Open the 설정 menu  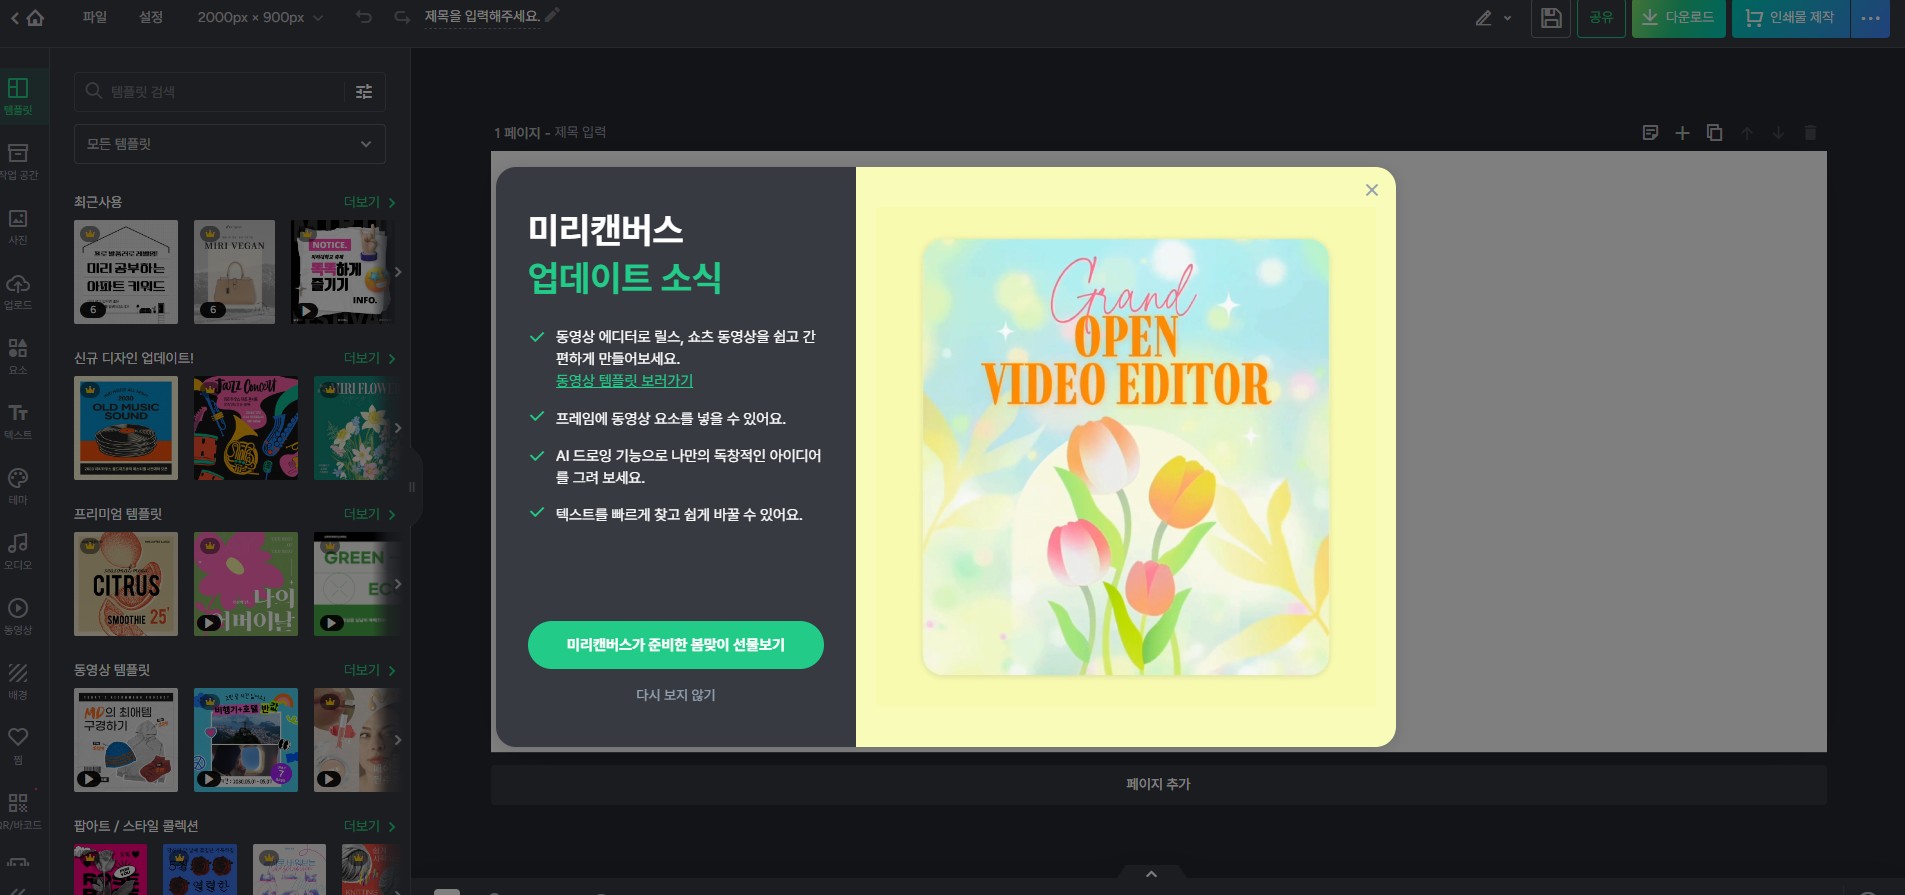point(151,17)
